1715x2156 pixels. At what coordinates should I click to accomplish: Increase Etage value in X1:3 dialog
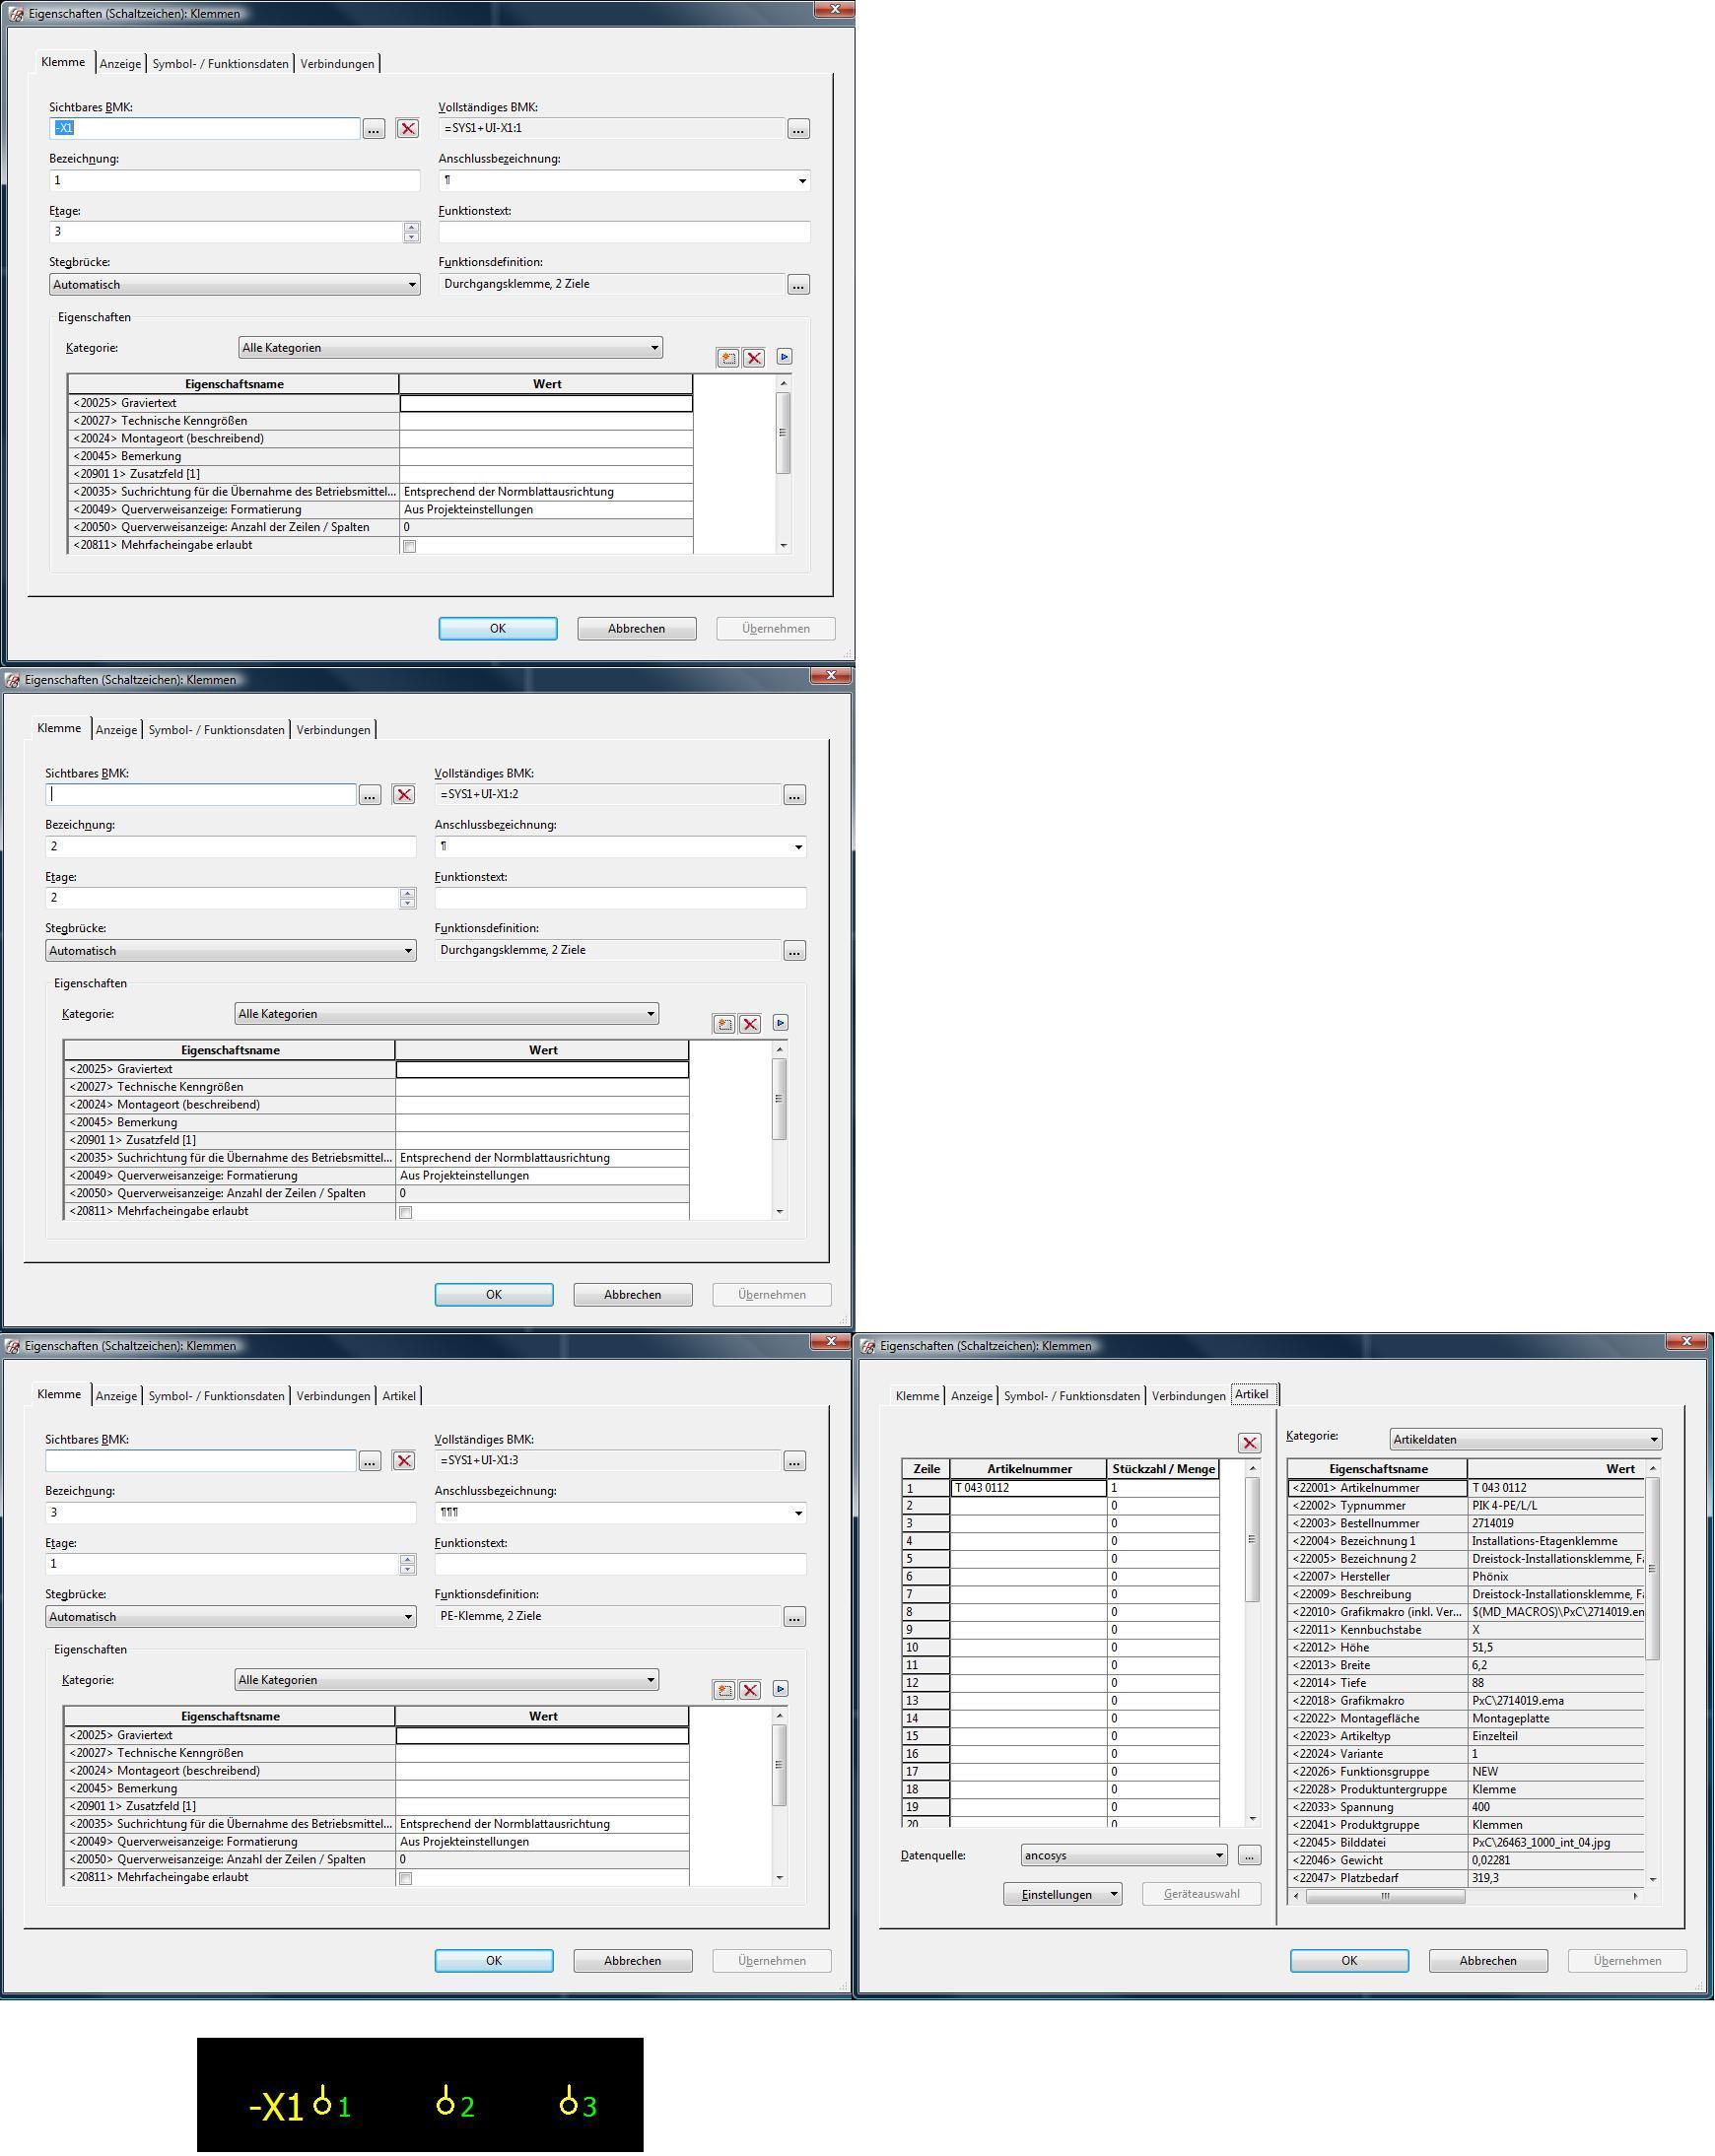(407, 1559)
